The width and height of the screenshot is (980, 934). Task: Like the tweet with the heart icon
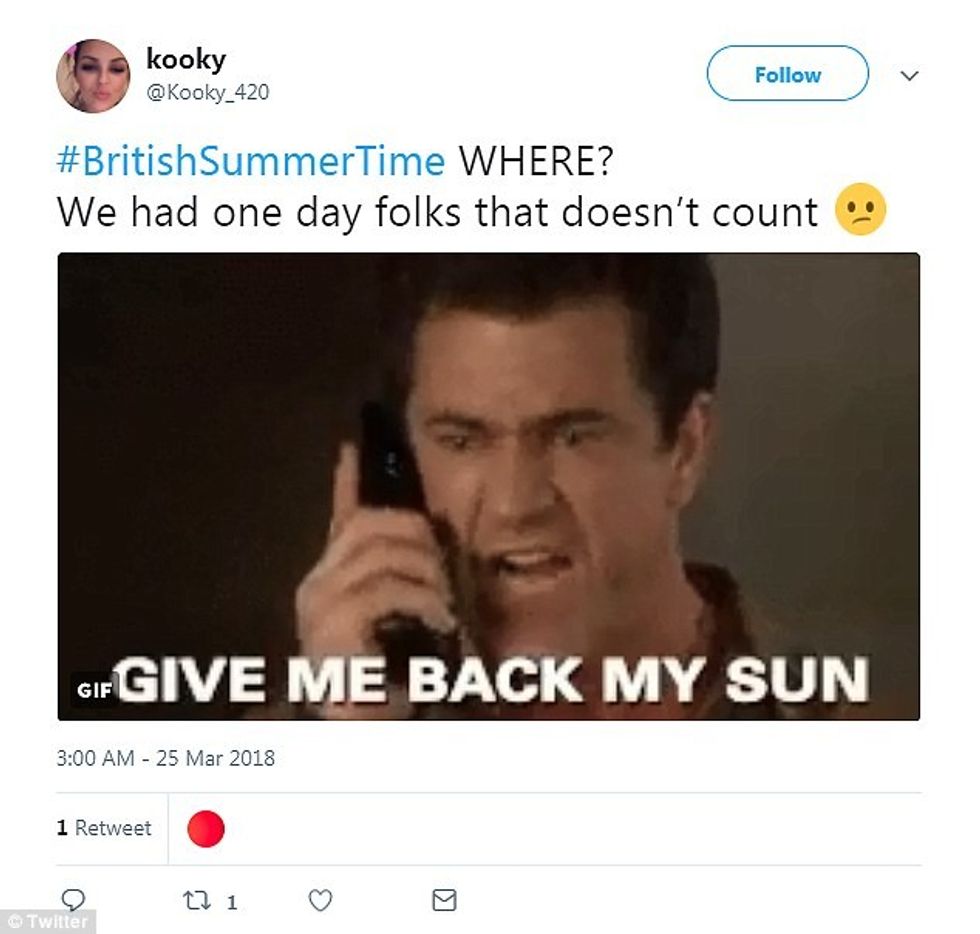point(321,900)
